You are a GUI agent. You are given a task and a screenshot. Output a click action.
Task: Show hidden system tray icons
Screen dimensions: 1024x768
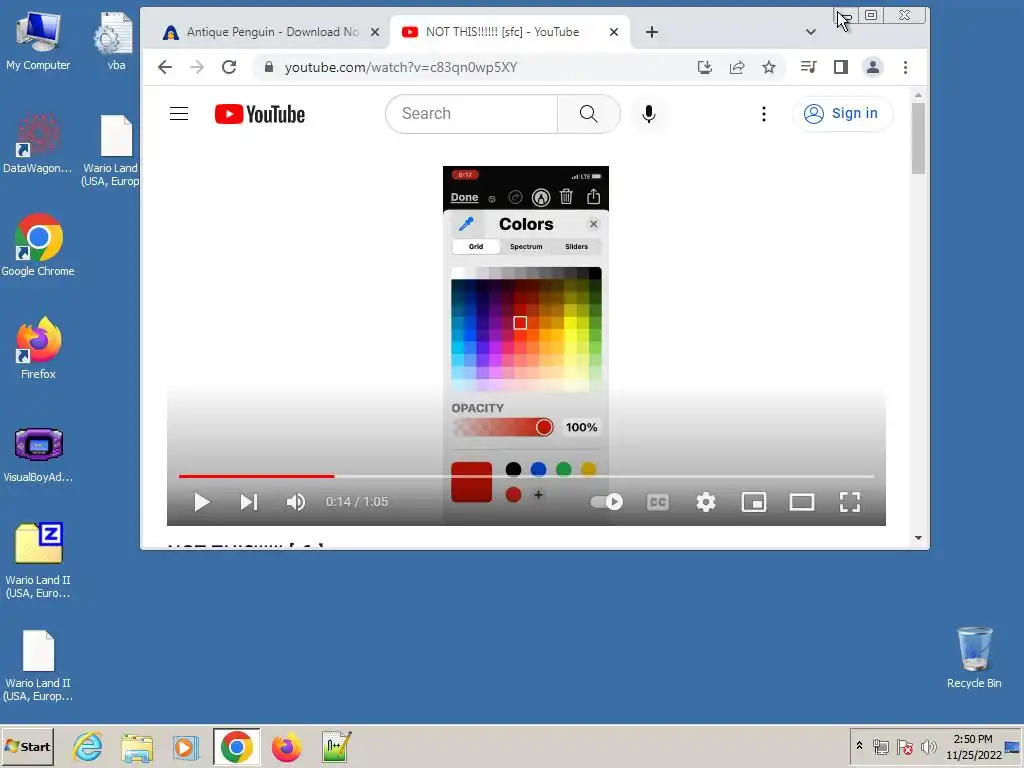point(859,746)
